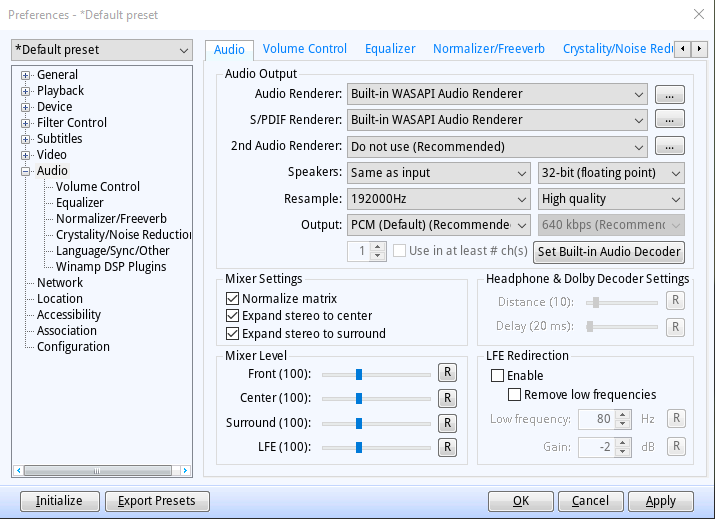Click Set Built-in Audio Decoder

(x=609, y=252)
